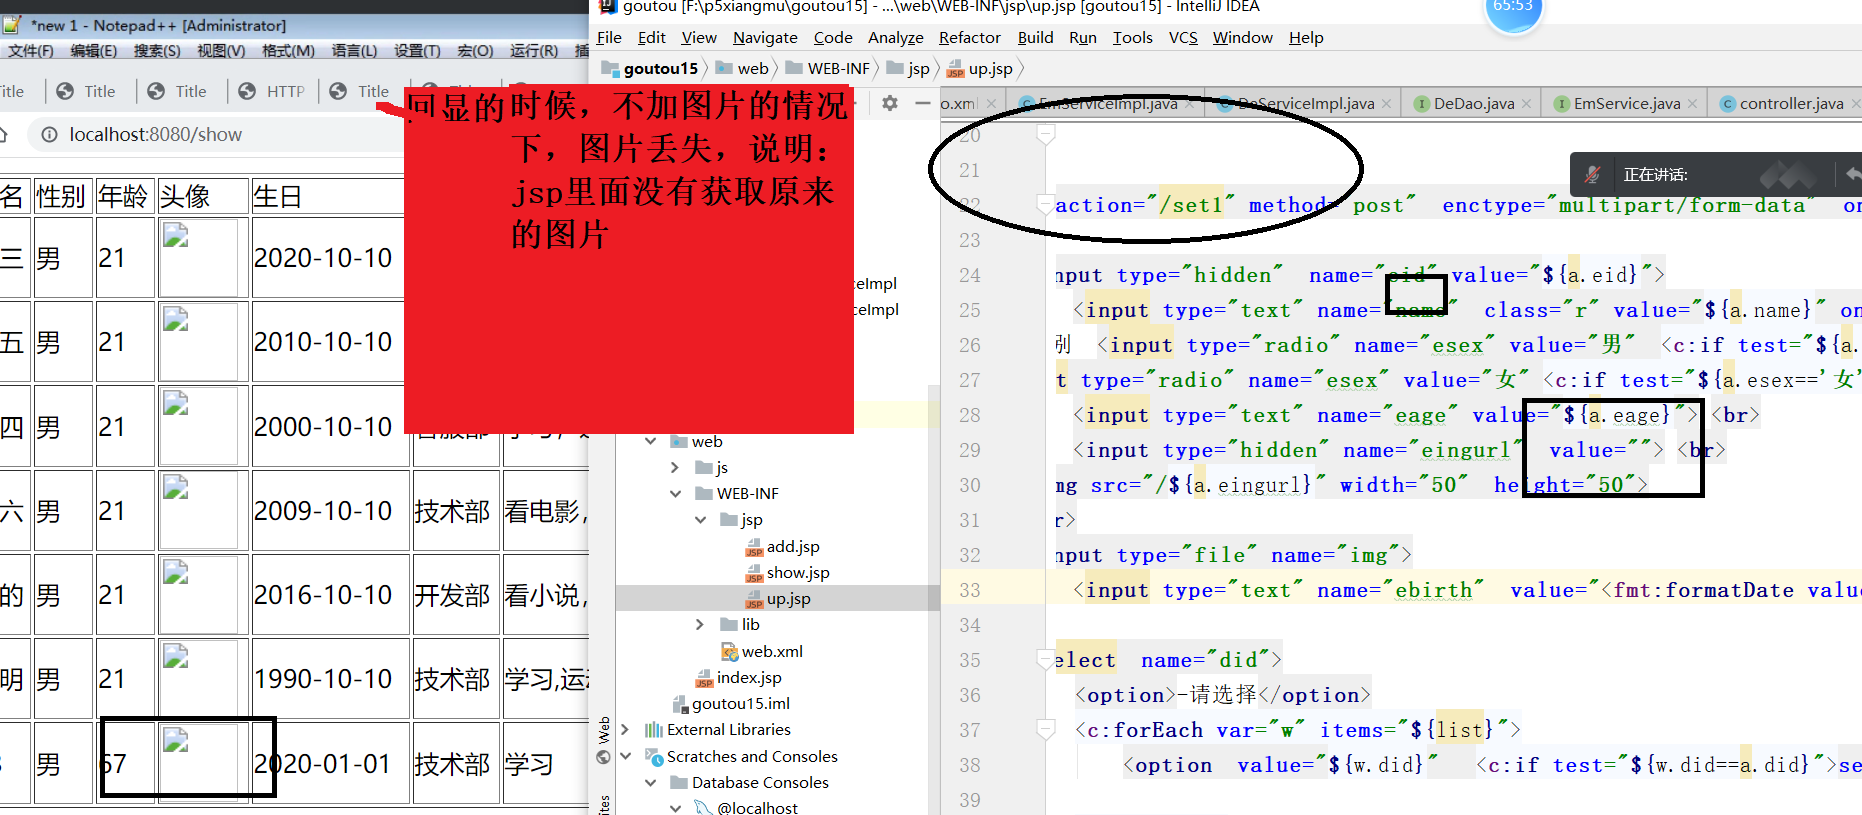Click the muted microphone icon in speaking overlay
1862x815 pixels.
tap(1593, 175)
